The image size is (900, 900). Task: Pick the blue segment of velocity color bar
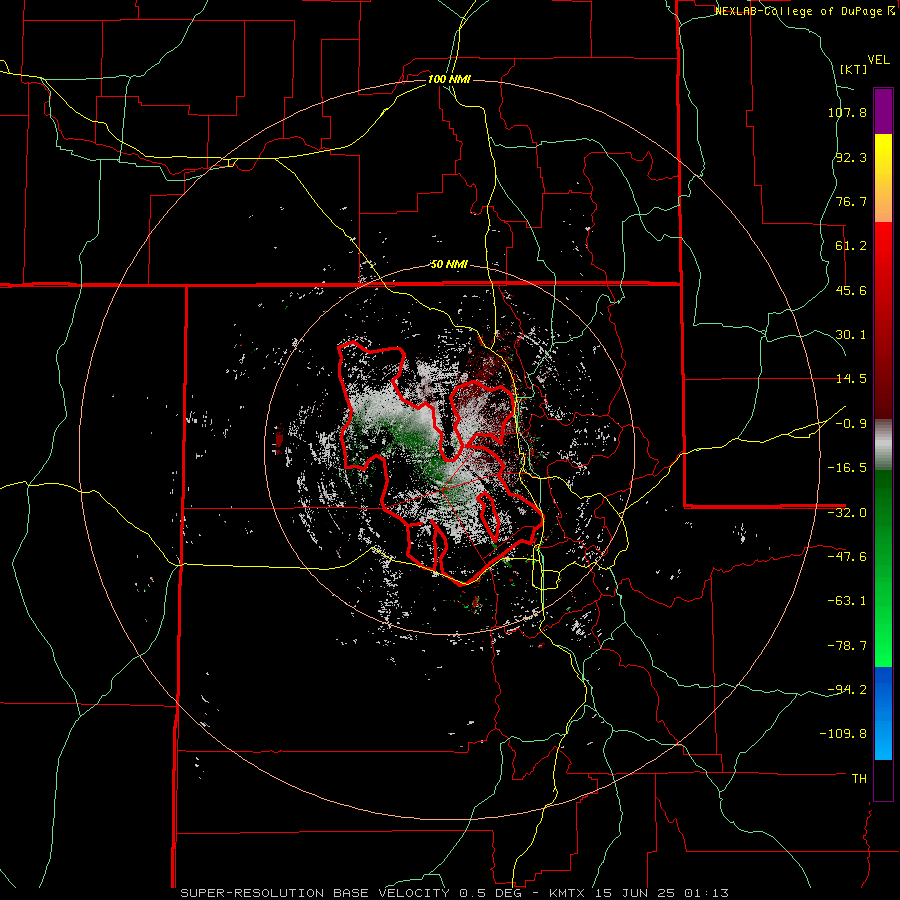point(883,713)
